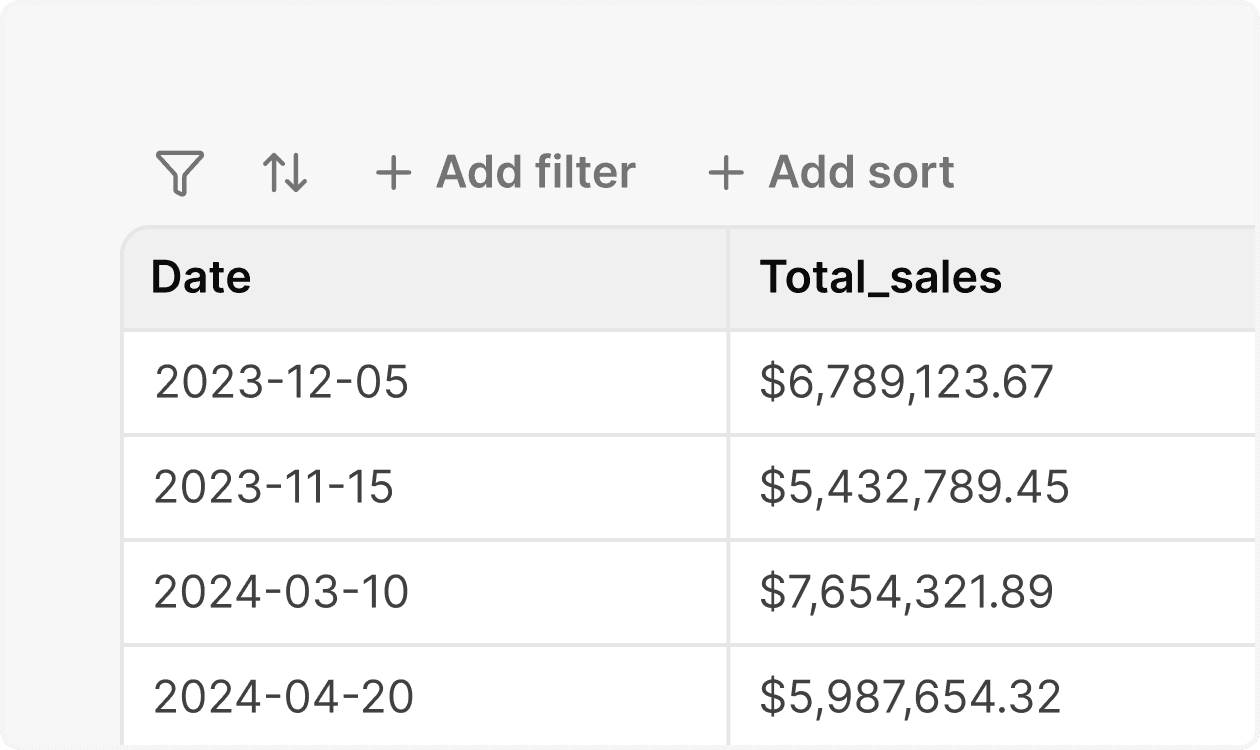The height and width of the screenshot is (750, 1260).
Task: Select the 2023-12-05 date cell
Action: 281,383
